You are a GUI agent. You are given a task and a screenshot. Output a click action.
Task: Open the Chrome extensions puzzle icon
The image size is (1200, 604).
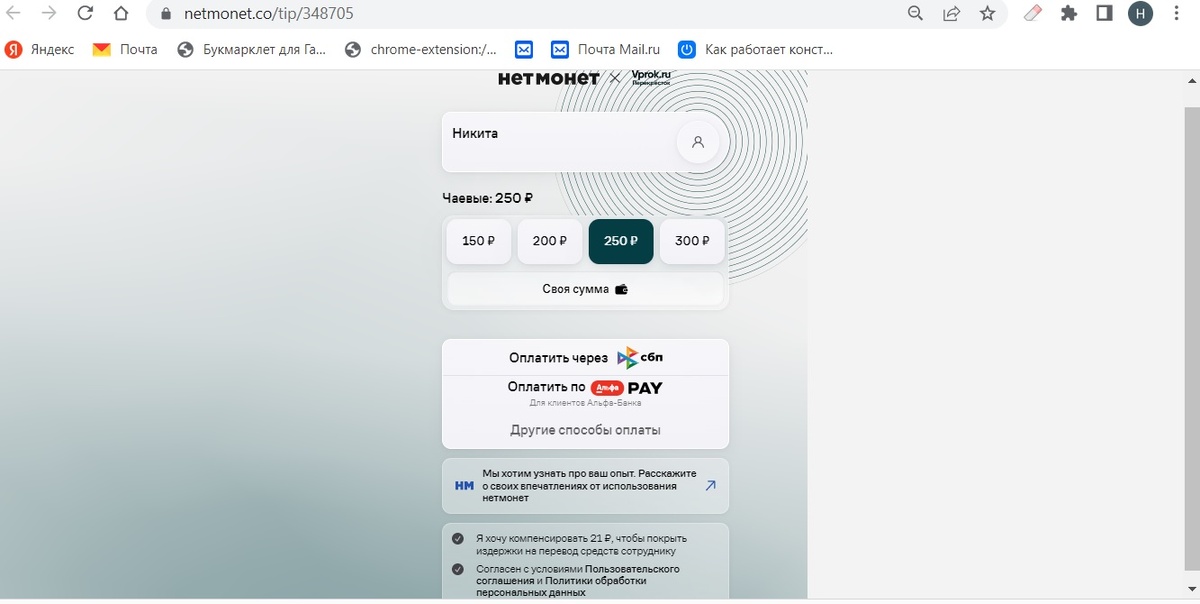click(1069, 14)
